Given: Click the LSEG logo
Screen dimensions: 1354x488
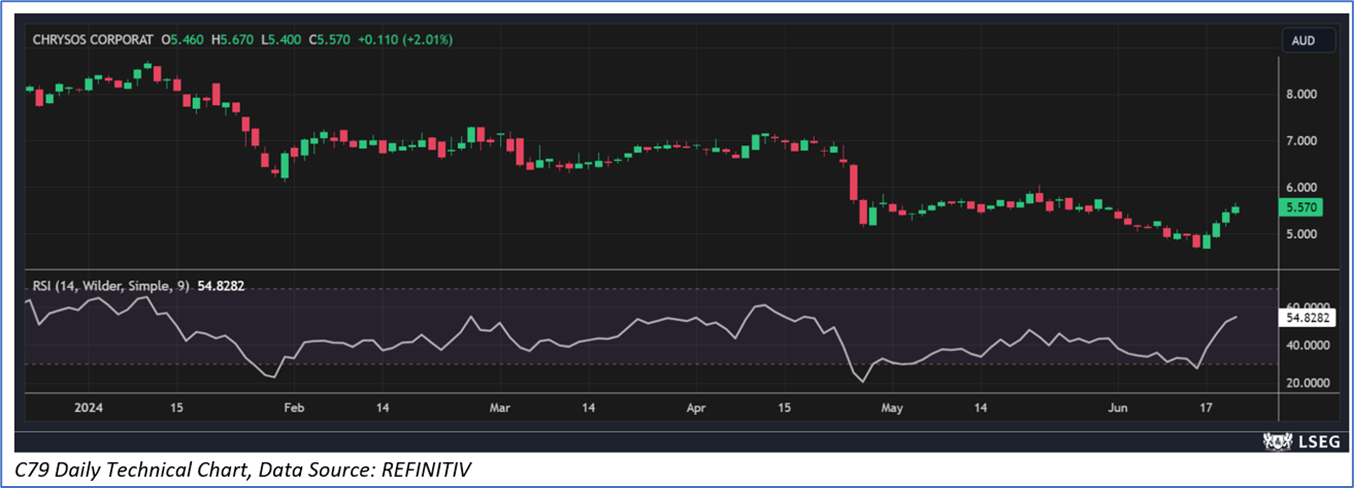Looking at the screenshot, I should click(1300, 441).
